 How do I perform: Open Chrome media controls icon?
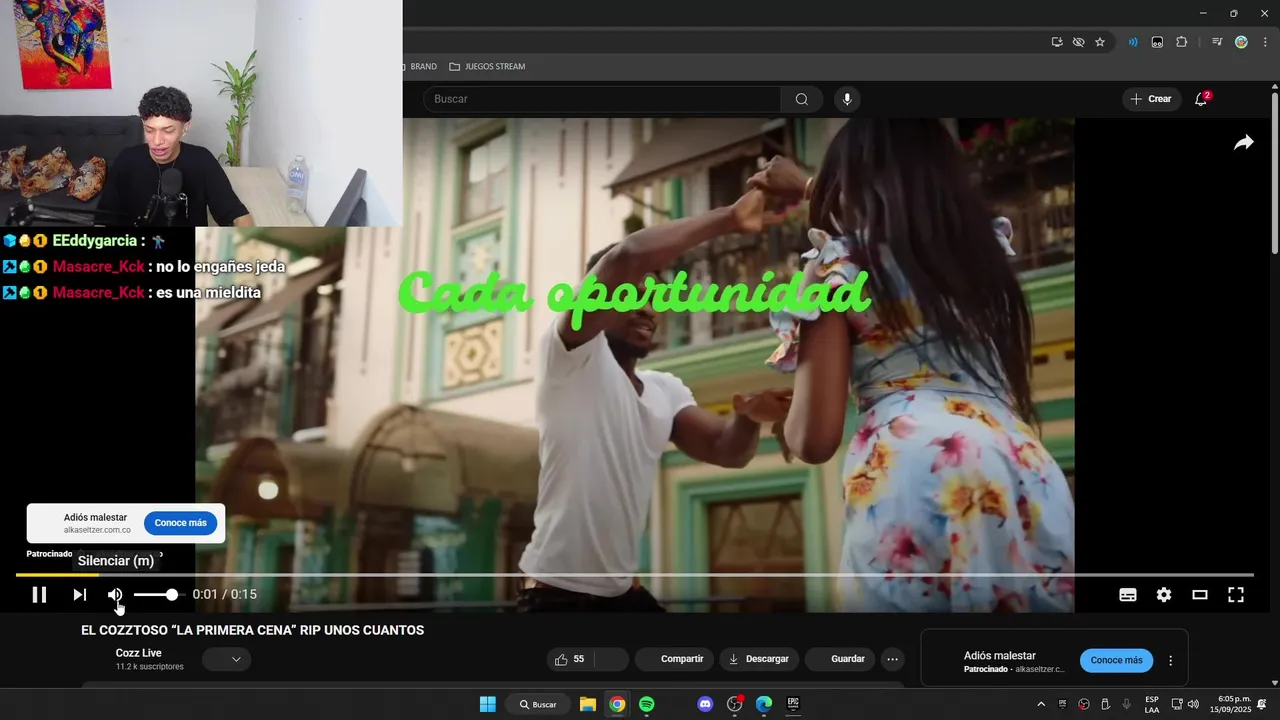(x=1217, y=42)
